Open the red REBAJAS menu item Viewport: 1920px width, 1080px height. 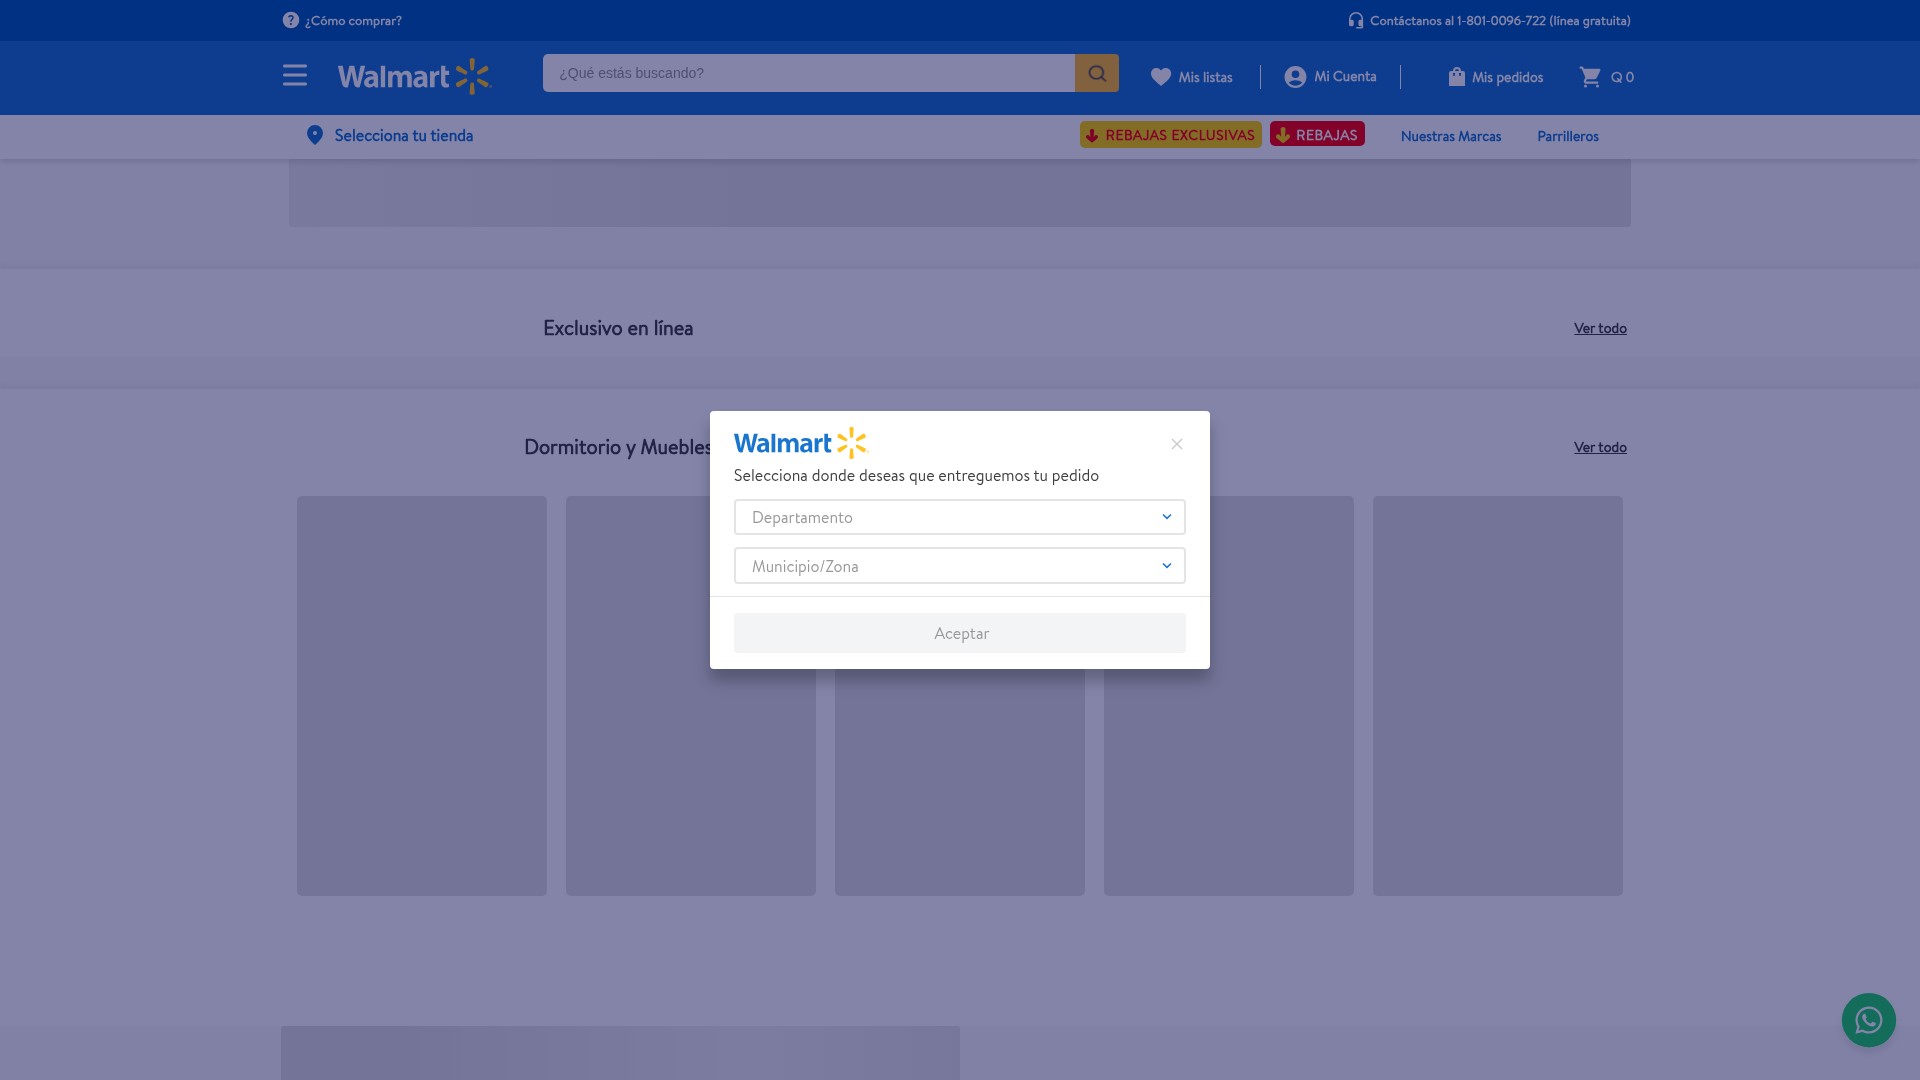click(1317, 134)
